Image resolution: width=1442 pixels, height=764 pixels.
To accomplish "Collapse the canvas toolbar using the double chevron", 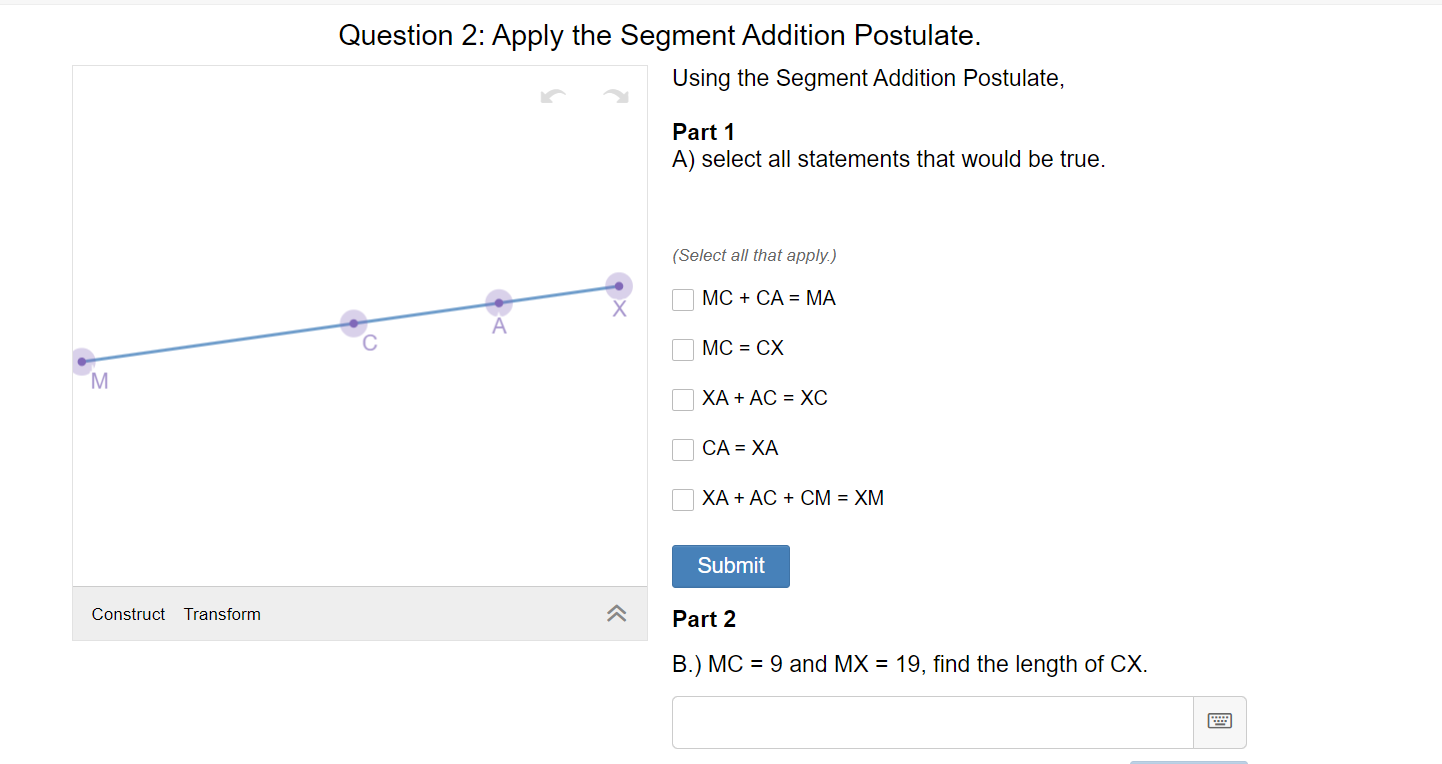I will (616, 614).
